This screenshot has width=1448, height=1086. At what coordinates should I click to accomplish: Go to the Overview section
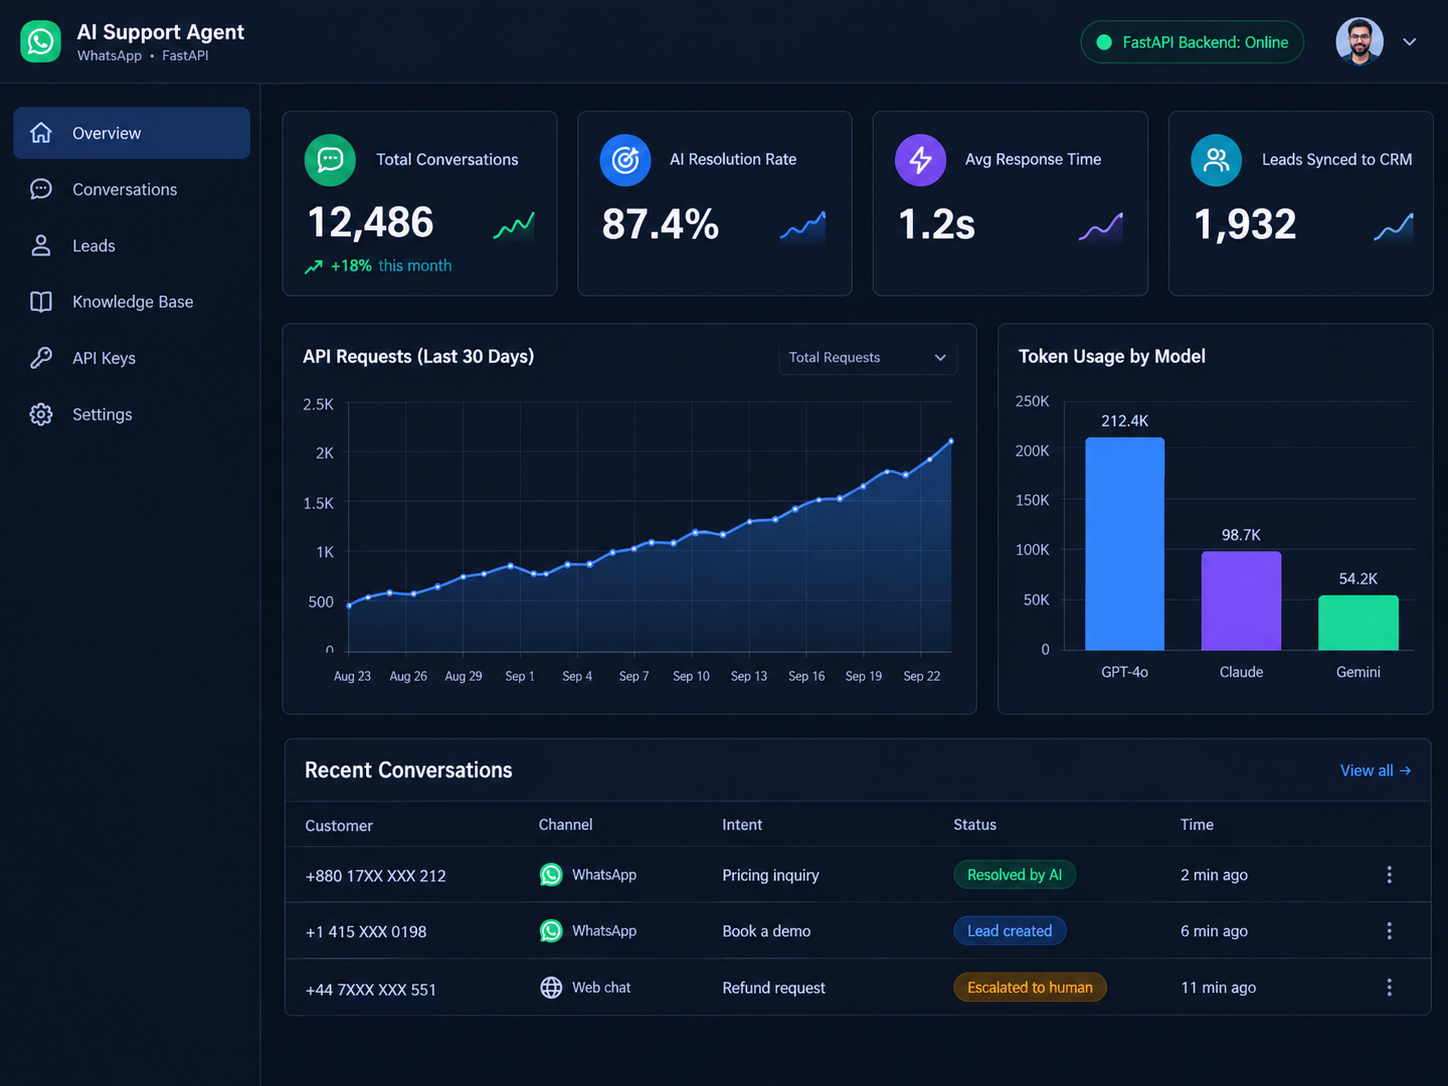pyautogui.click(x=132, y=133)
